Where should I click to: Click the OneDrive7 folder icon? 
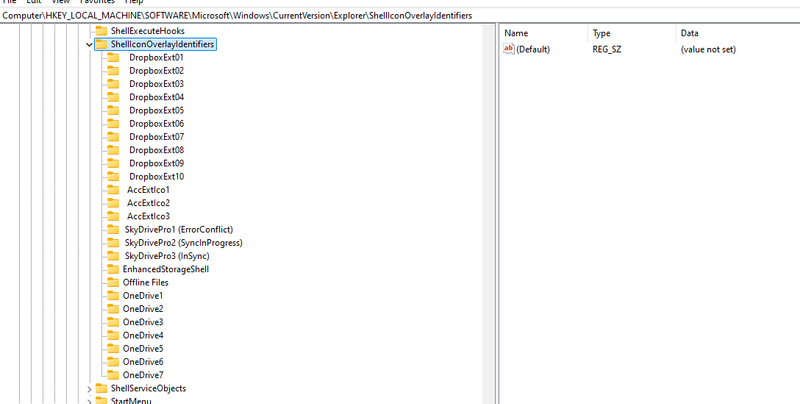tap(113, 375)
